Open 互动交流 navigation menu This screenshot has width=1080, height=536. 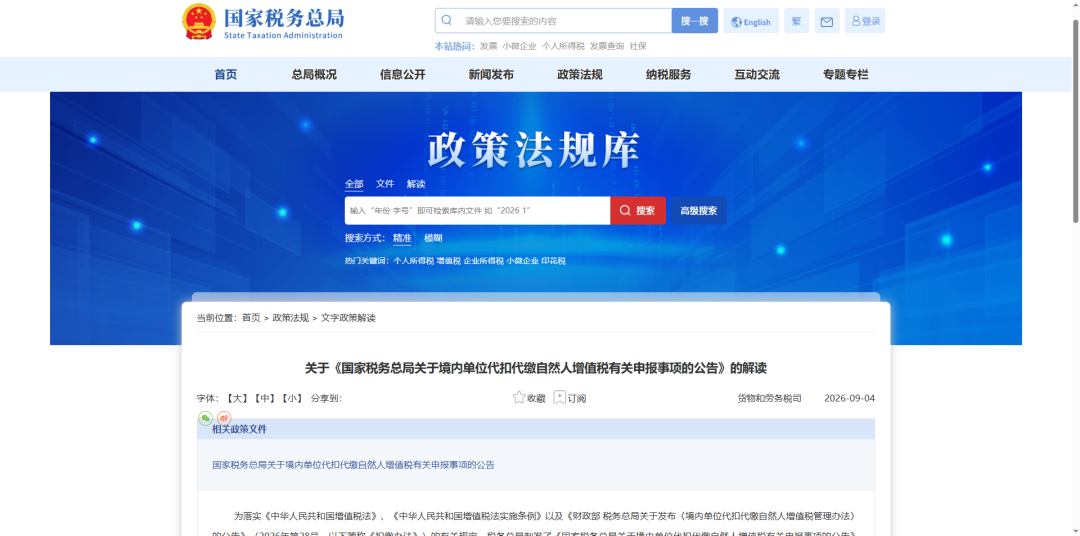(757, 74)
